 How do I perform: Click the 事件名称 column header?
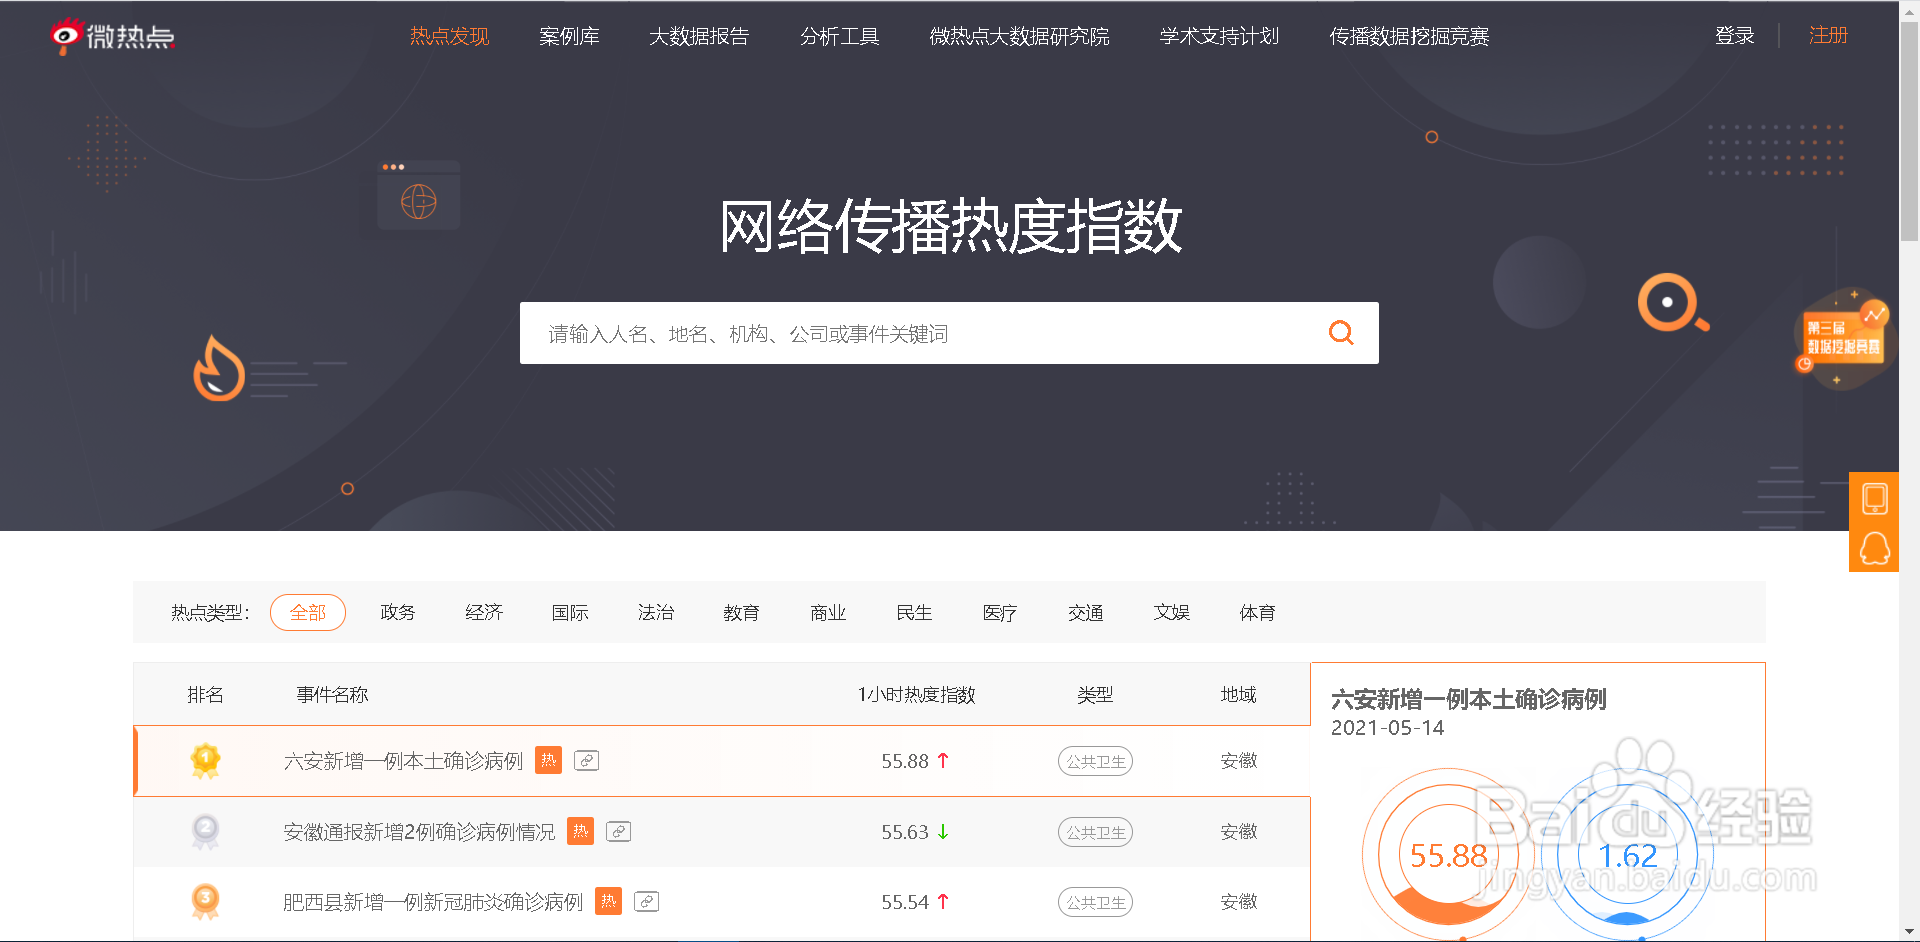point(332,695)
